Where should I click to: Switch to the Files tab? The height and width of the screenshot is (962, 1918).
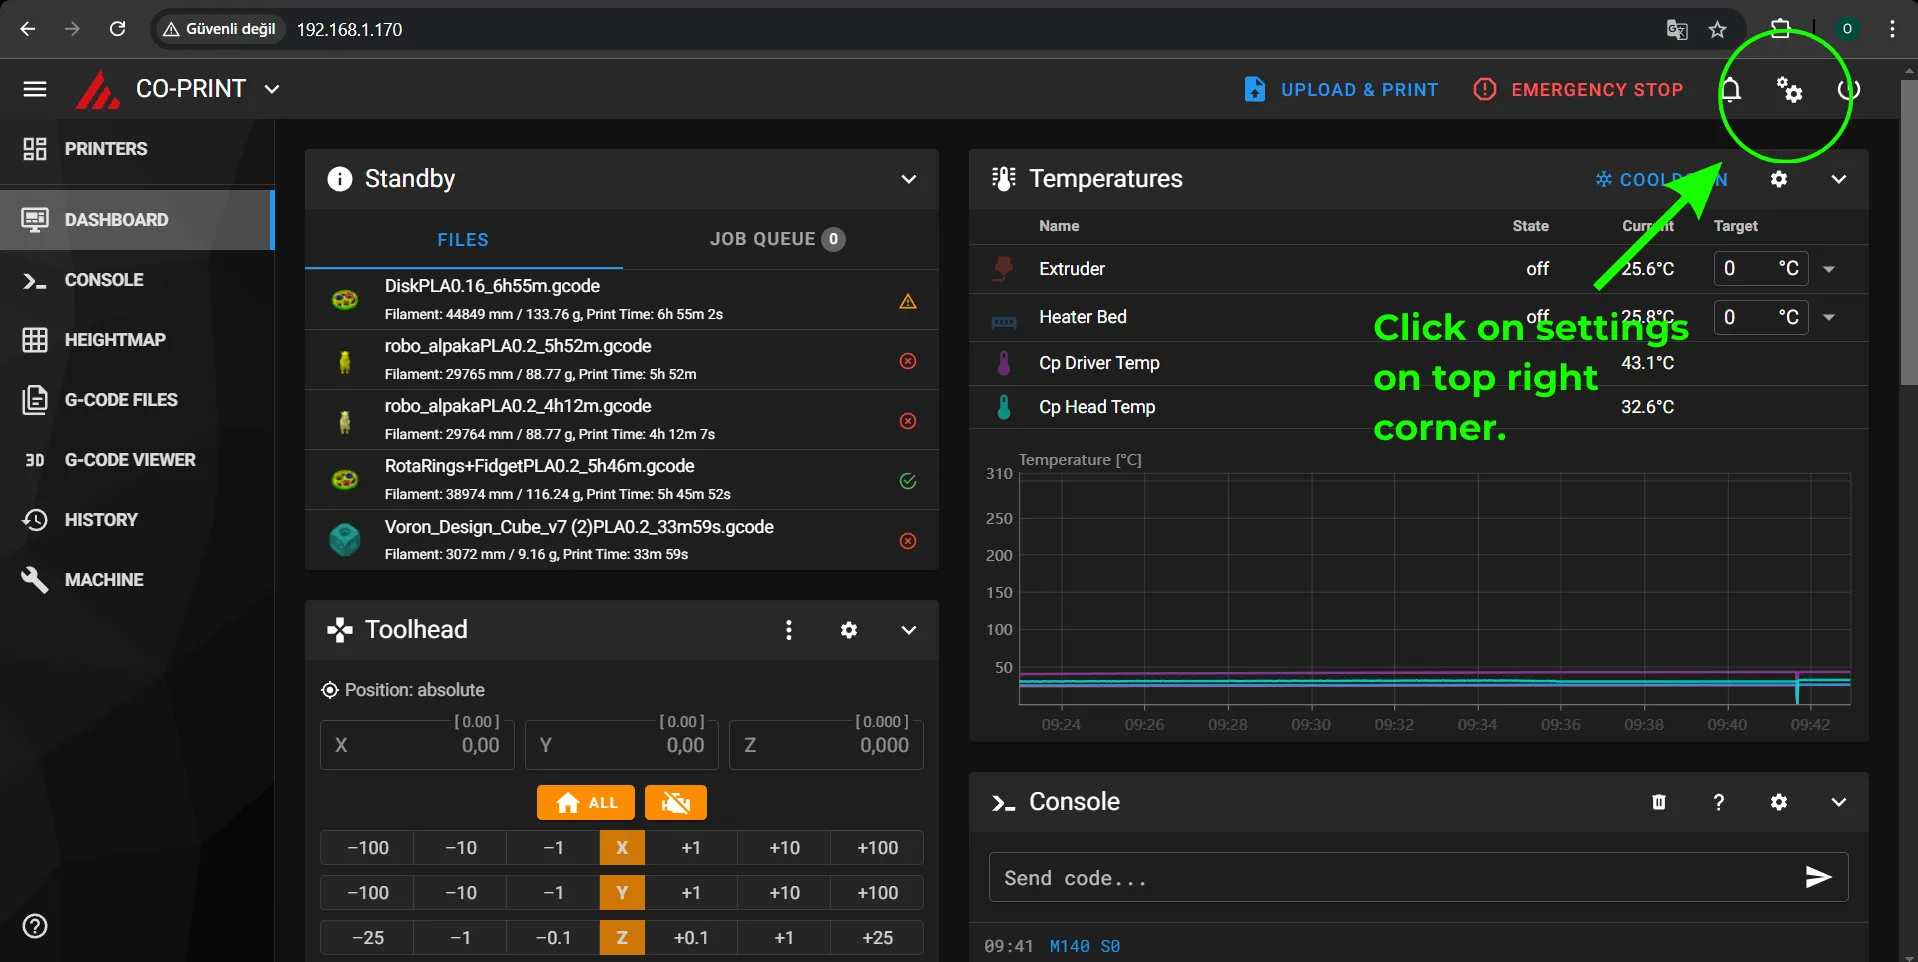(463, 240)
